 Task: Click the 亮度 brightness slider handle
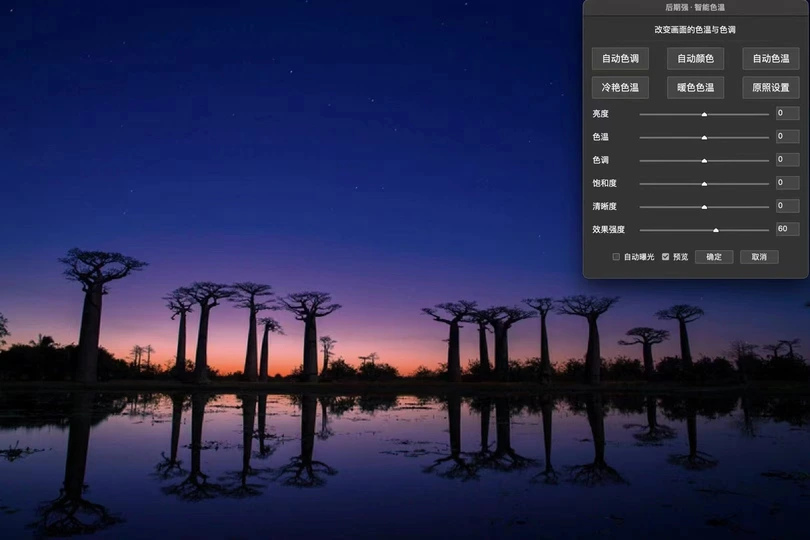pos(704,114)
